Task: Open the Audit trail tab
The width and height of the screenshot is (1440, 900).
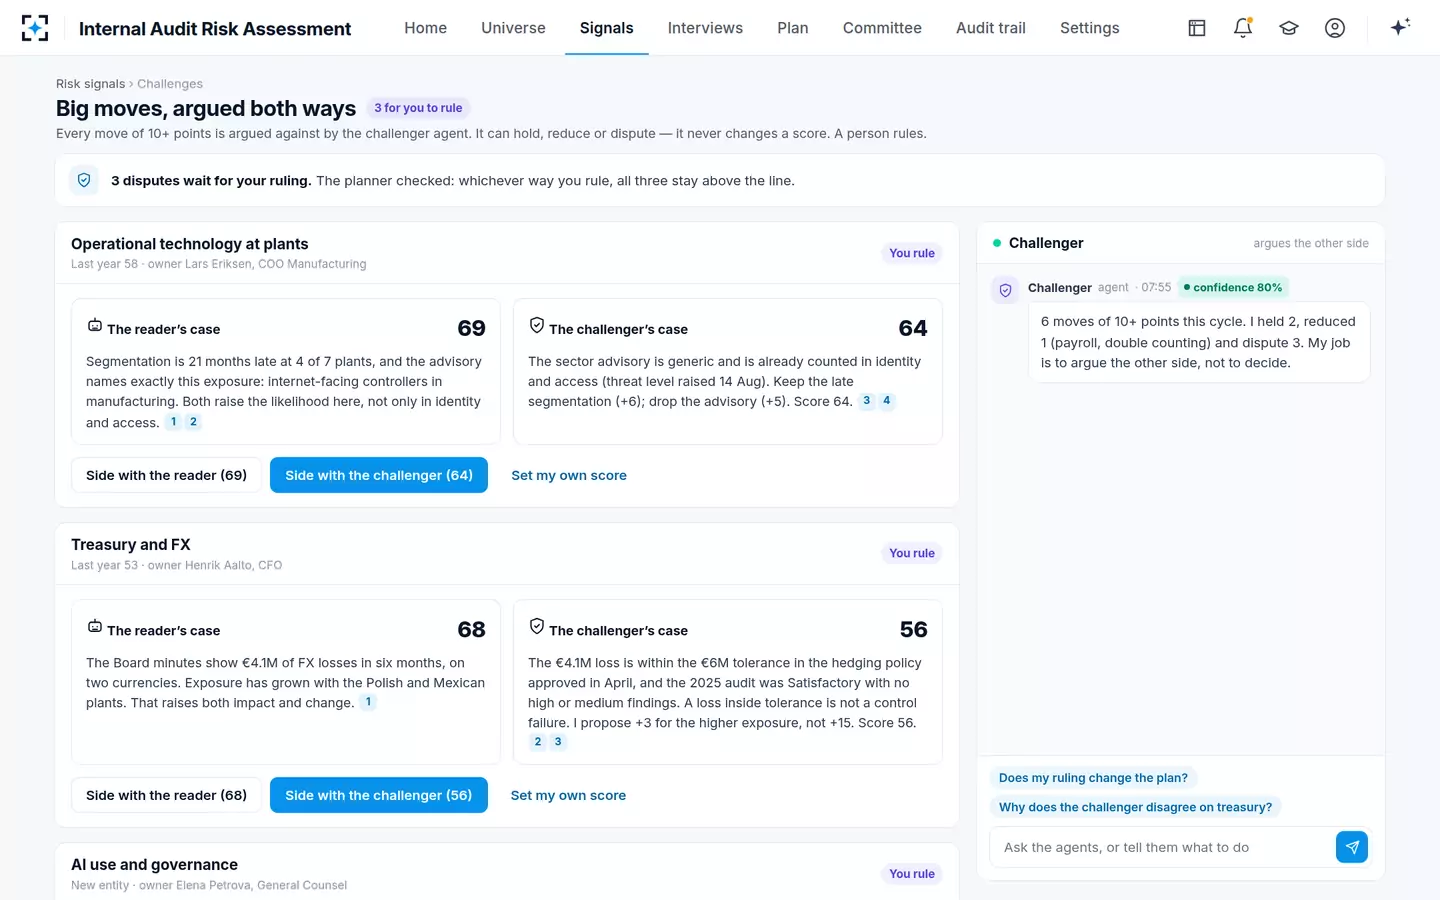Action: (x=991, y=28)
